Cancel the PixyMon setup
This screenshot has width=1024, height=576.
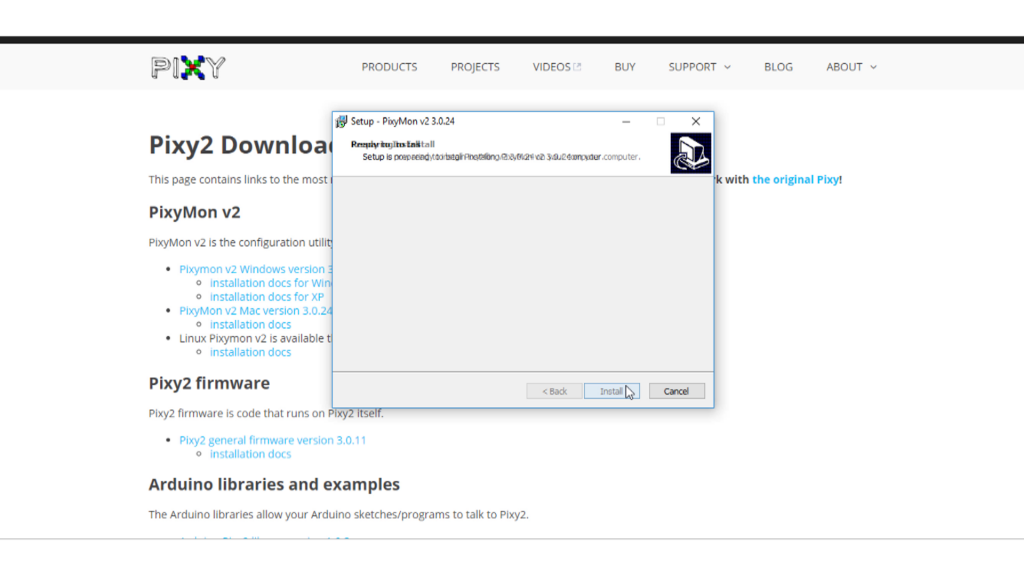(676, 391)
